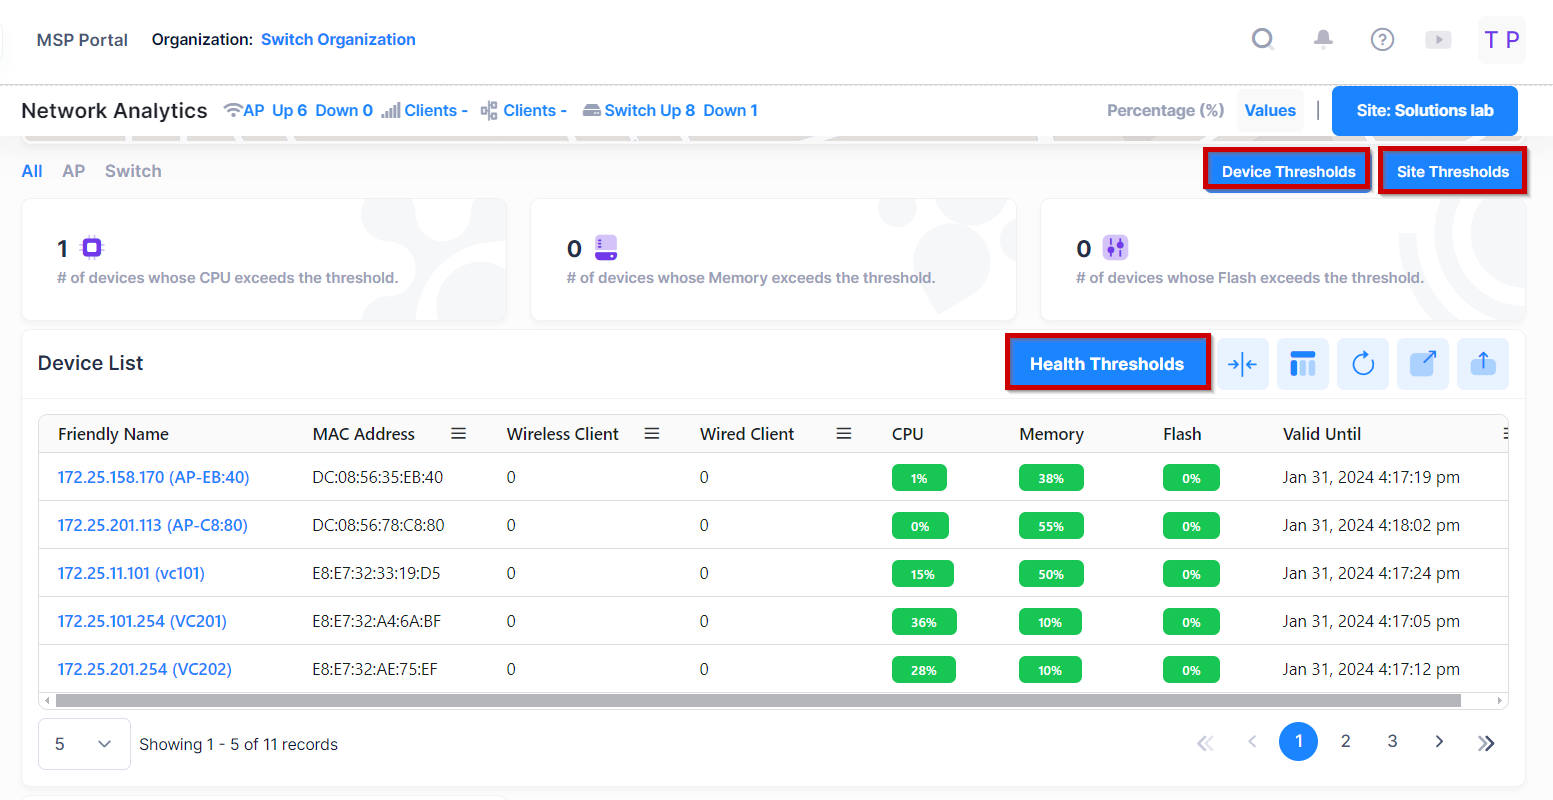The image size is (1553, 800).
Task: Click the Valid Until column header
Action: (x=1322, y=434)
